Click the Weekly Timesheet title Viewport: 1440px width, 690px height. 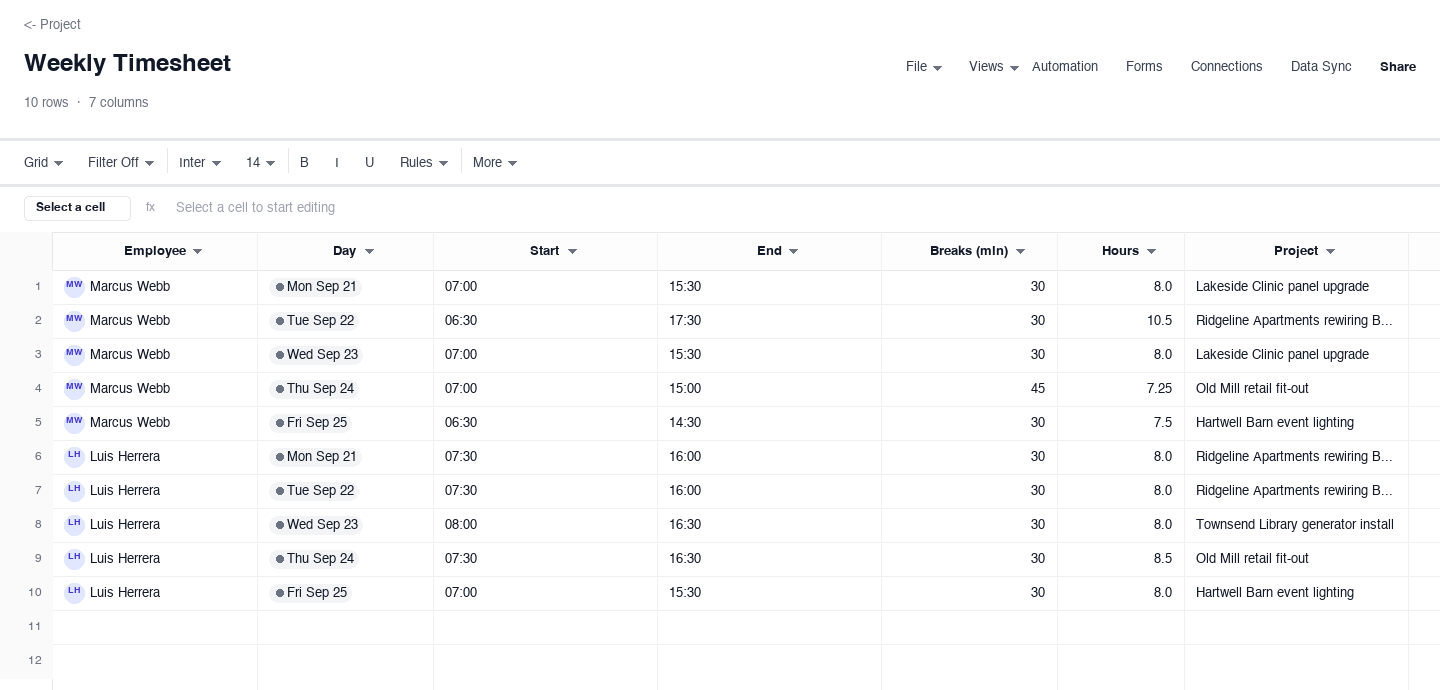tap(127, 63)
